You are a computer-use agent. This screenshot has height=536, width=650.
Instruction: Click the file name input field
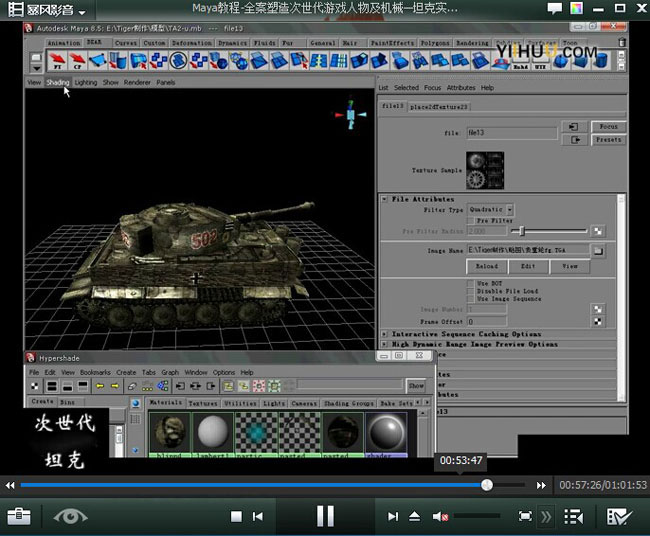pyautogui.click(x=512, y=133)
